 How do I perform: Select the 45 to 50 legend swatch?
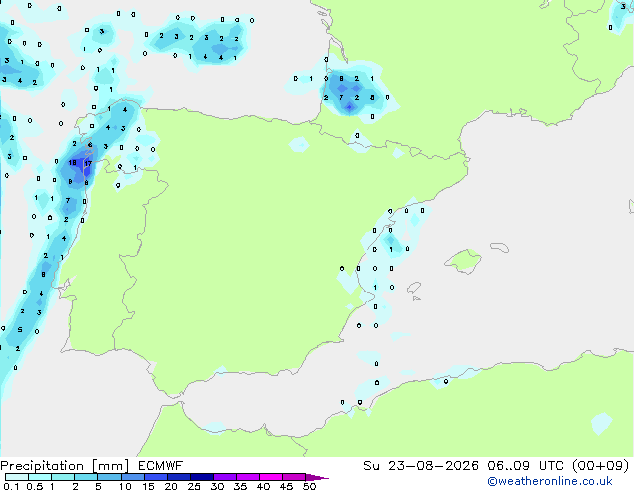[294, 477]
